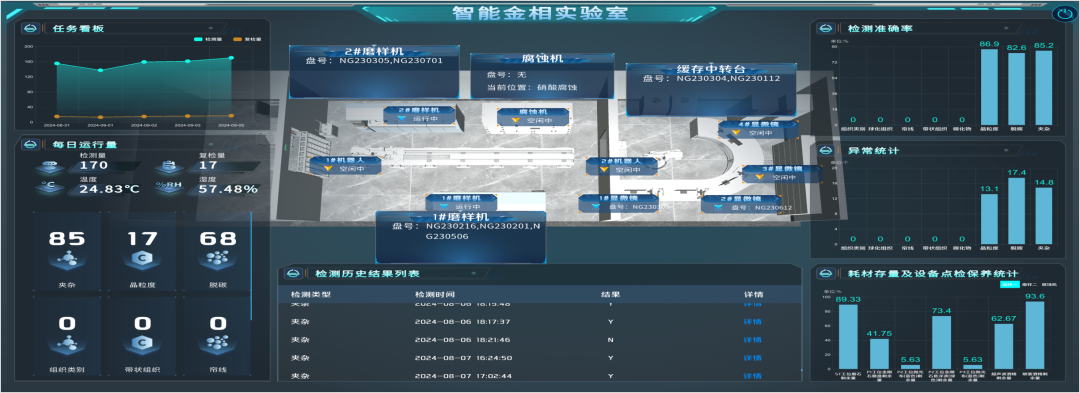Click the 2024-09-02 data point on 检测量 line

[x=144, y=62]
